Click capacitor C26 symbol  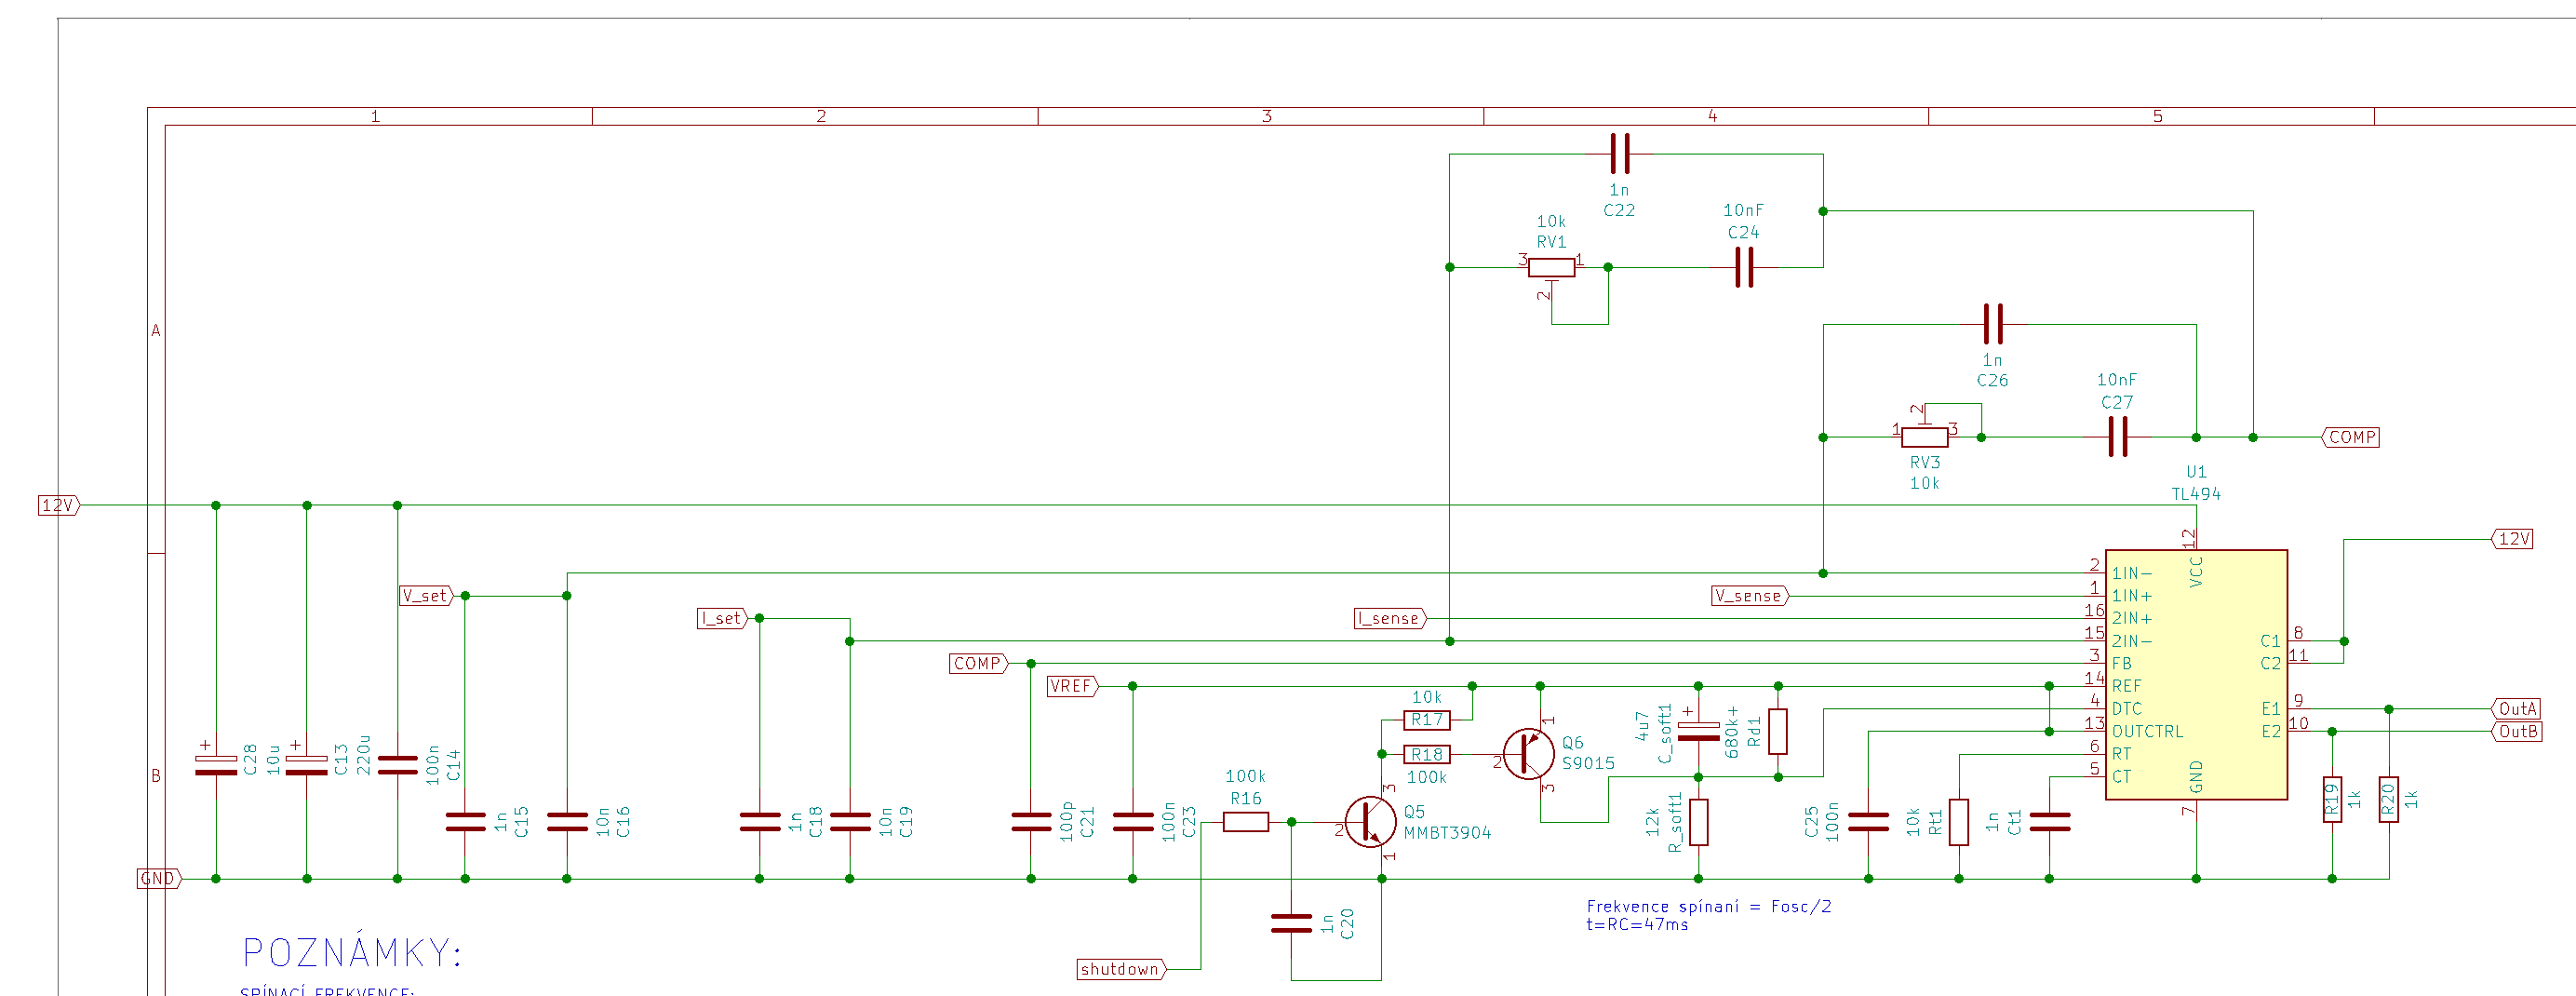1993,324
